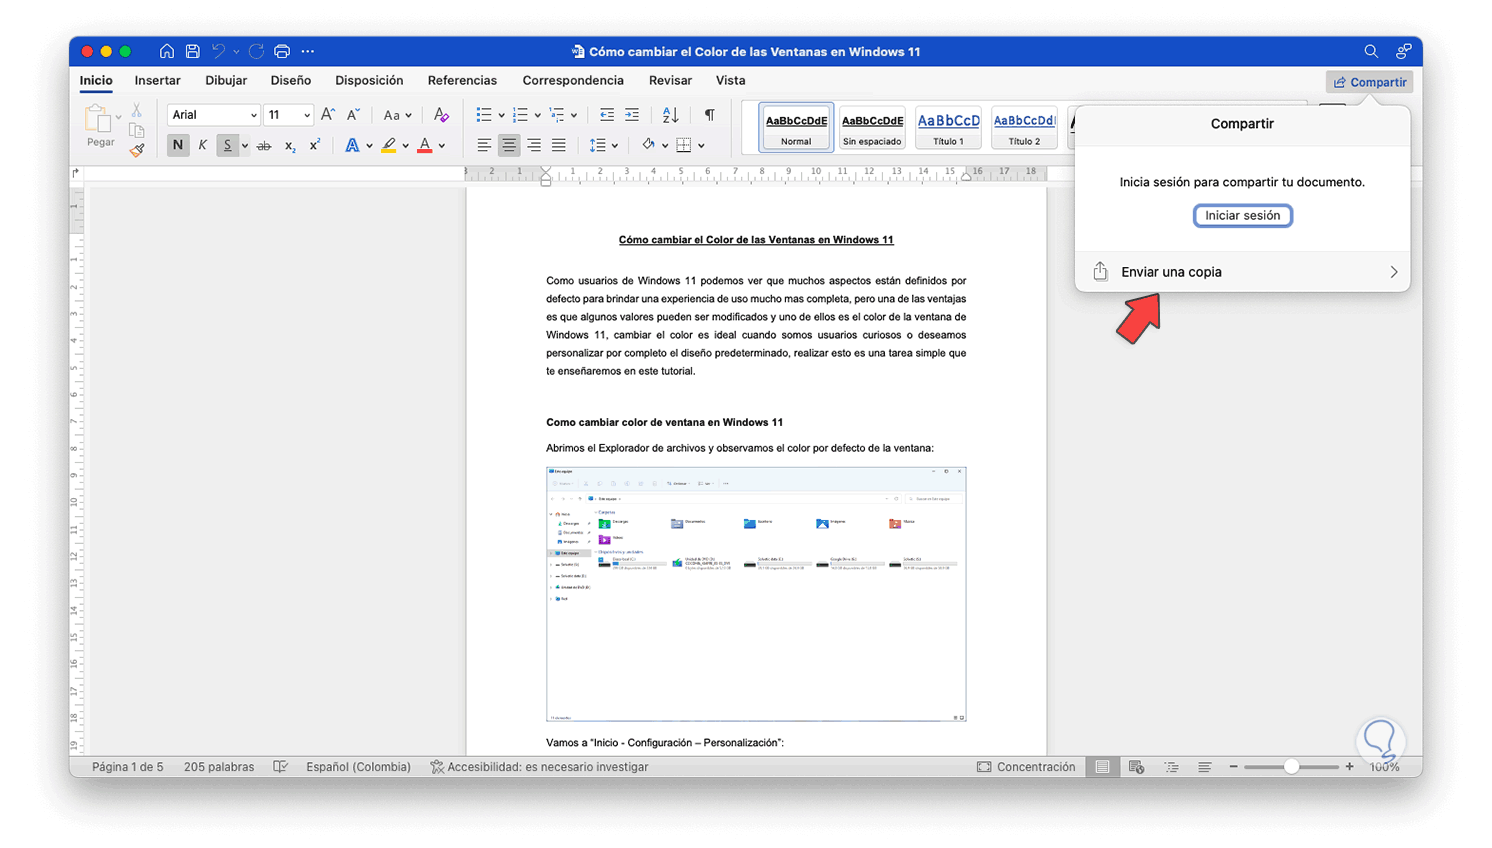Open the Disposición tab

click(369, 80)
